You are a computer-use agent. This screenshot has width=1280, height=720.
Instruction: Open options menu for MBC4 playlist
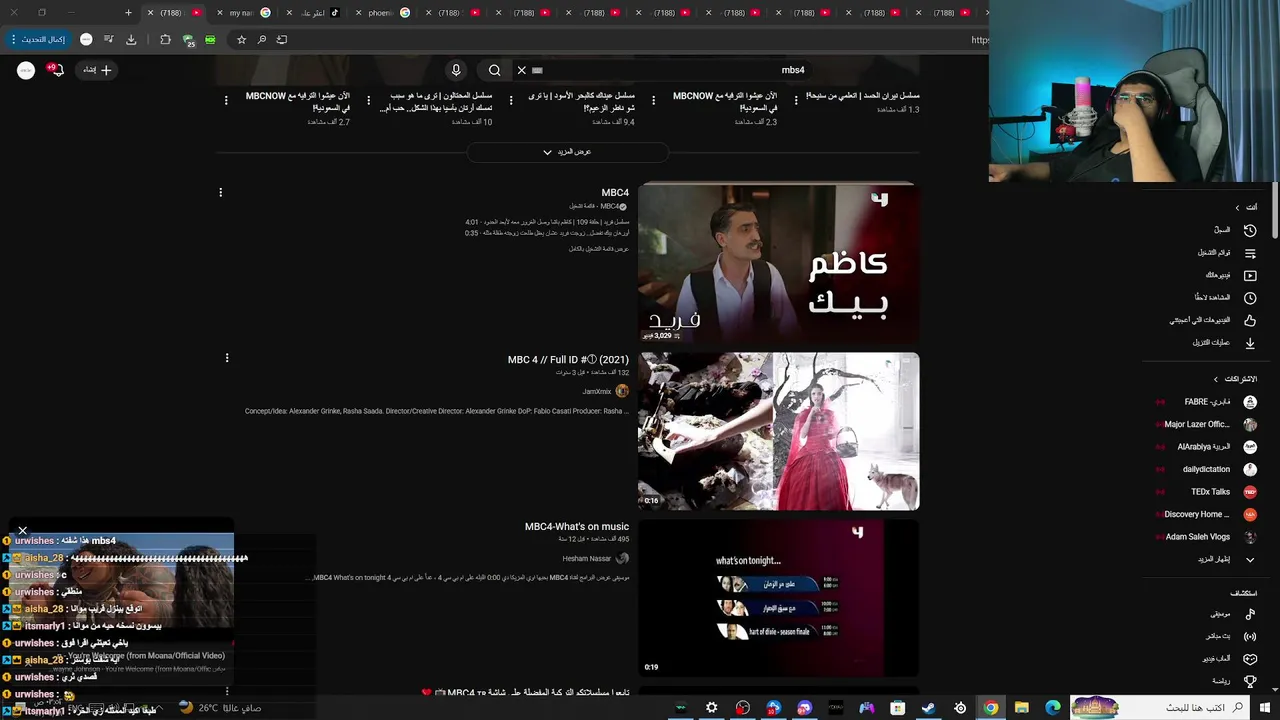(221, 192)
